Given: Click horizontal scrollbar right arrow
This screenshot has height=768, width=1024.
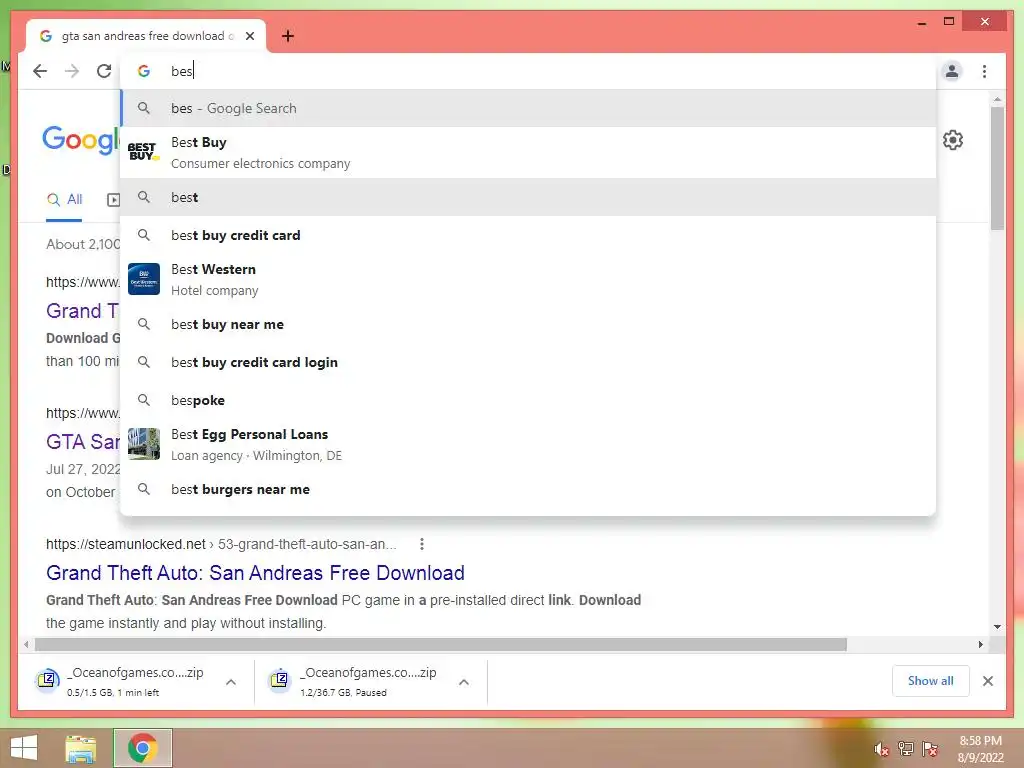Looking at the screenshot, I should (981, 645).
